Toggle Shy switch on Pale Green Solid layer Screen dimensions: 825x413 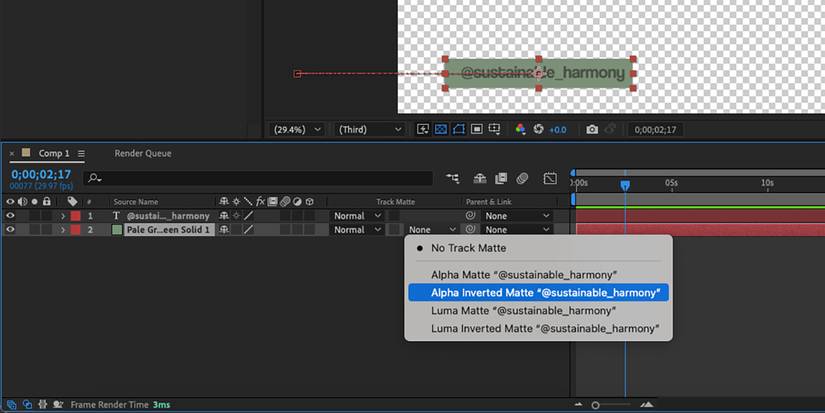[x=224, y=229]
